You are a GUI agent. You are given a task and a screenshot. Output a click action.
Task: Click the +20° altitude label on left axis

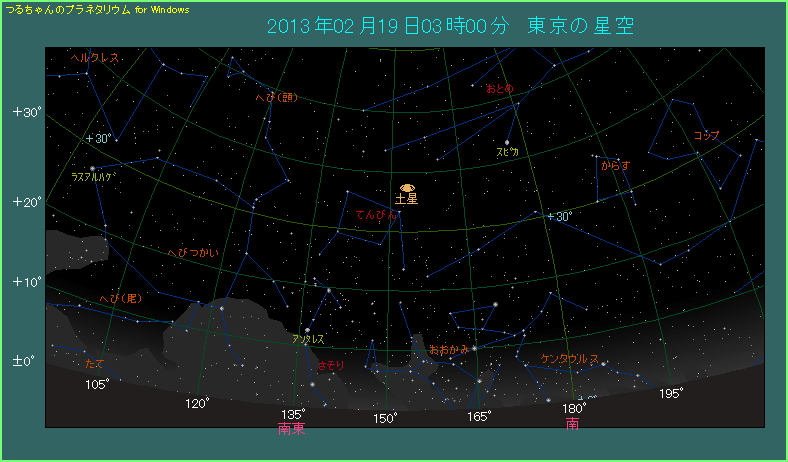tap(27, 202)
